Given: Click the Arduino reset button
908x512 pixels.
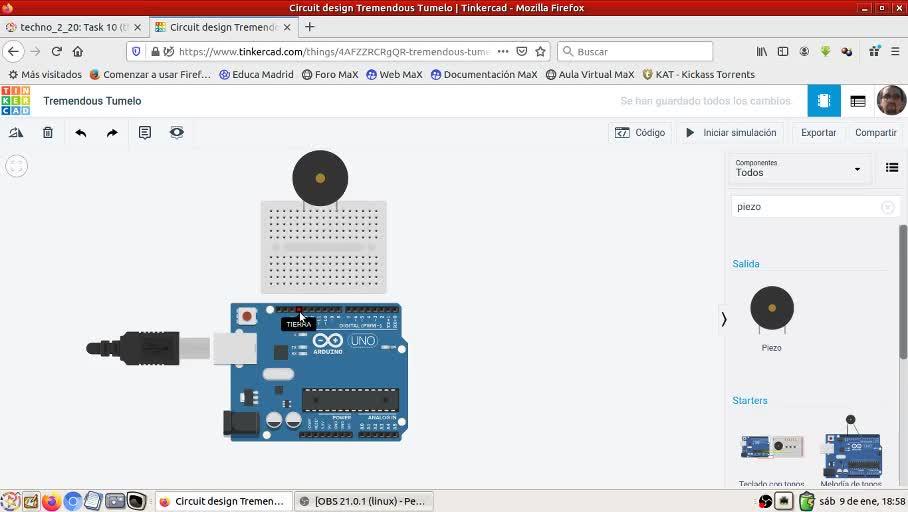Looking at the screenshot, I should (247, 316).
